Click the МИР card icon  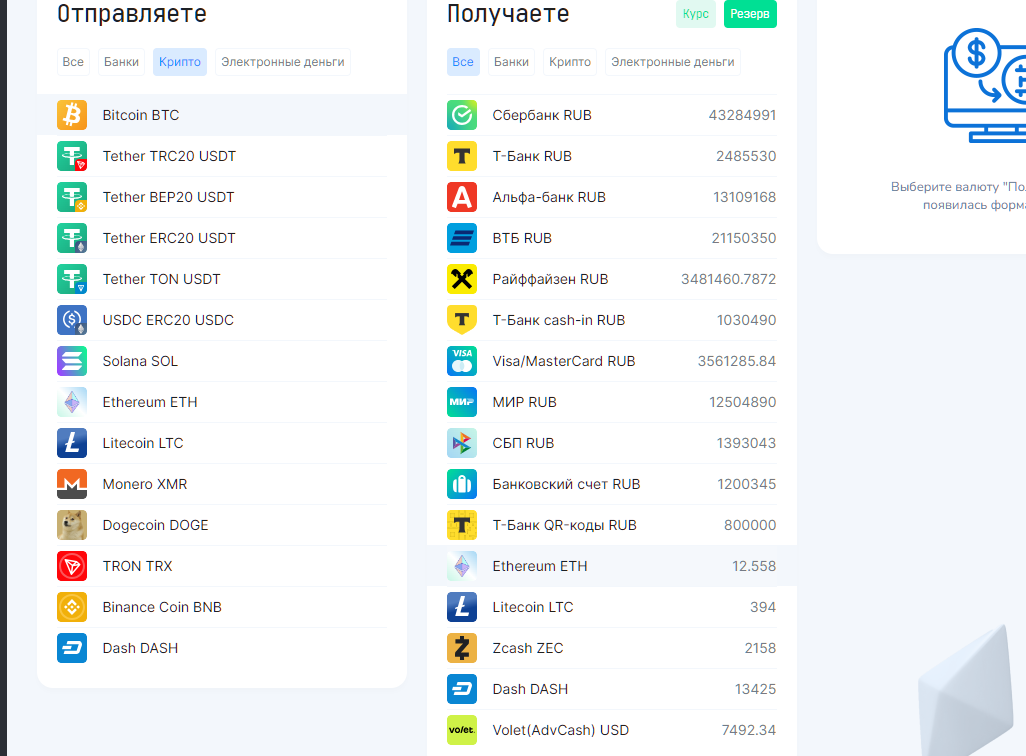(462, 403)
